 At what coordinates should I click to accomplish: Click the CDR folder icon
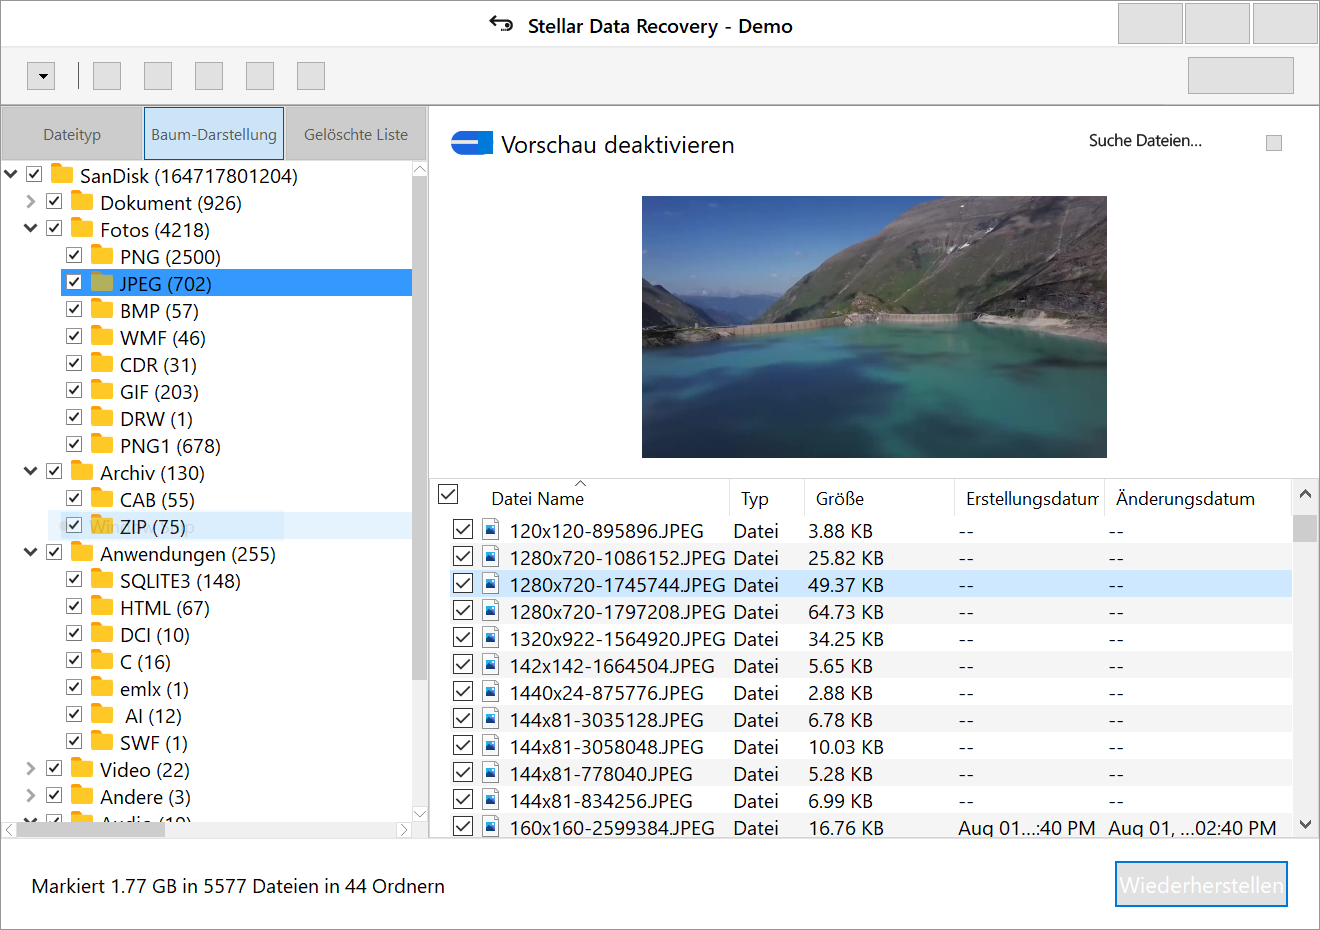[102, 363]
